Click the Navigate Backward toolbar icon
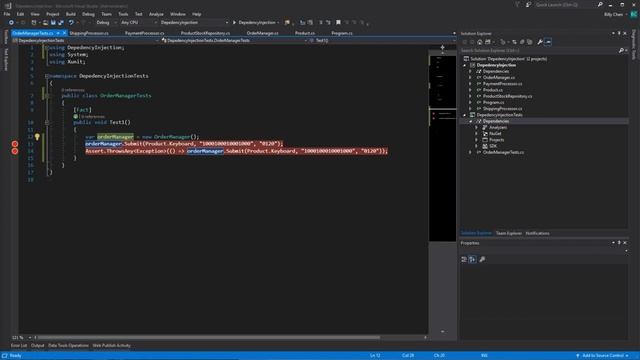 11,22
